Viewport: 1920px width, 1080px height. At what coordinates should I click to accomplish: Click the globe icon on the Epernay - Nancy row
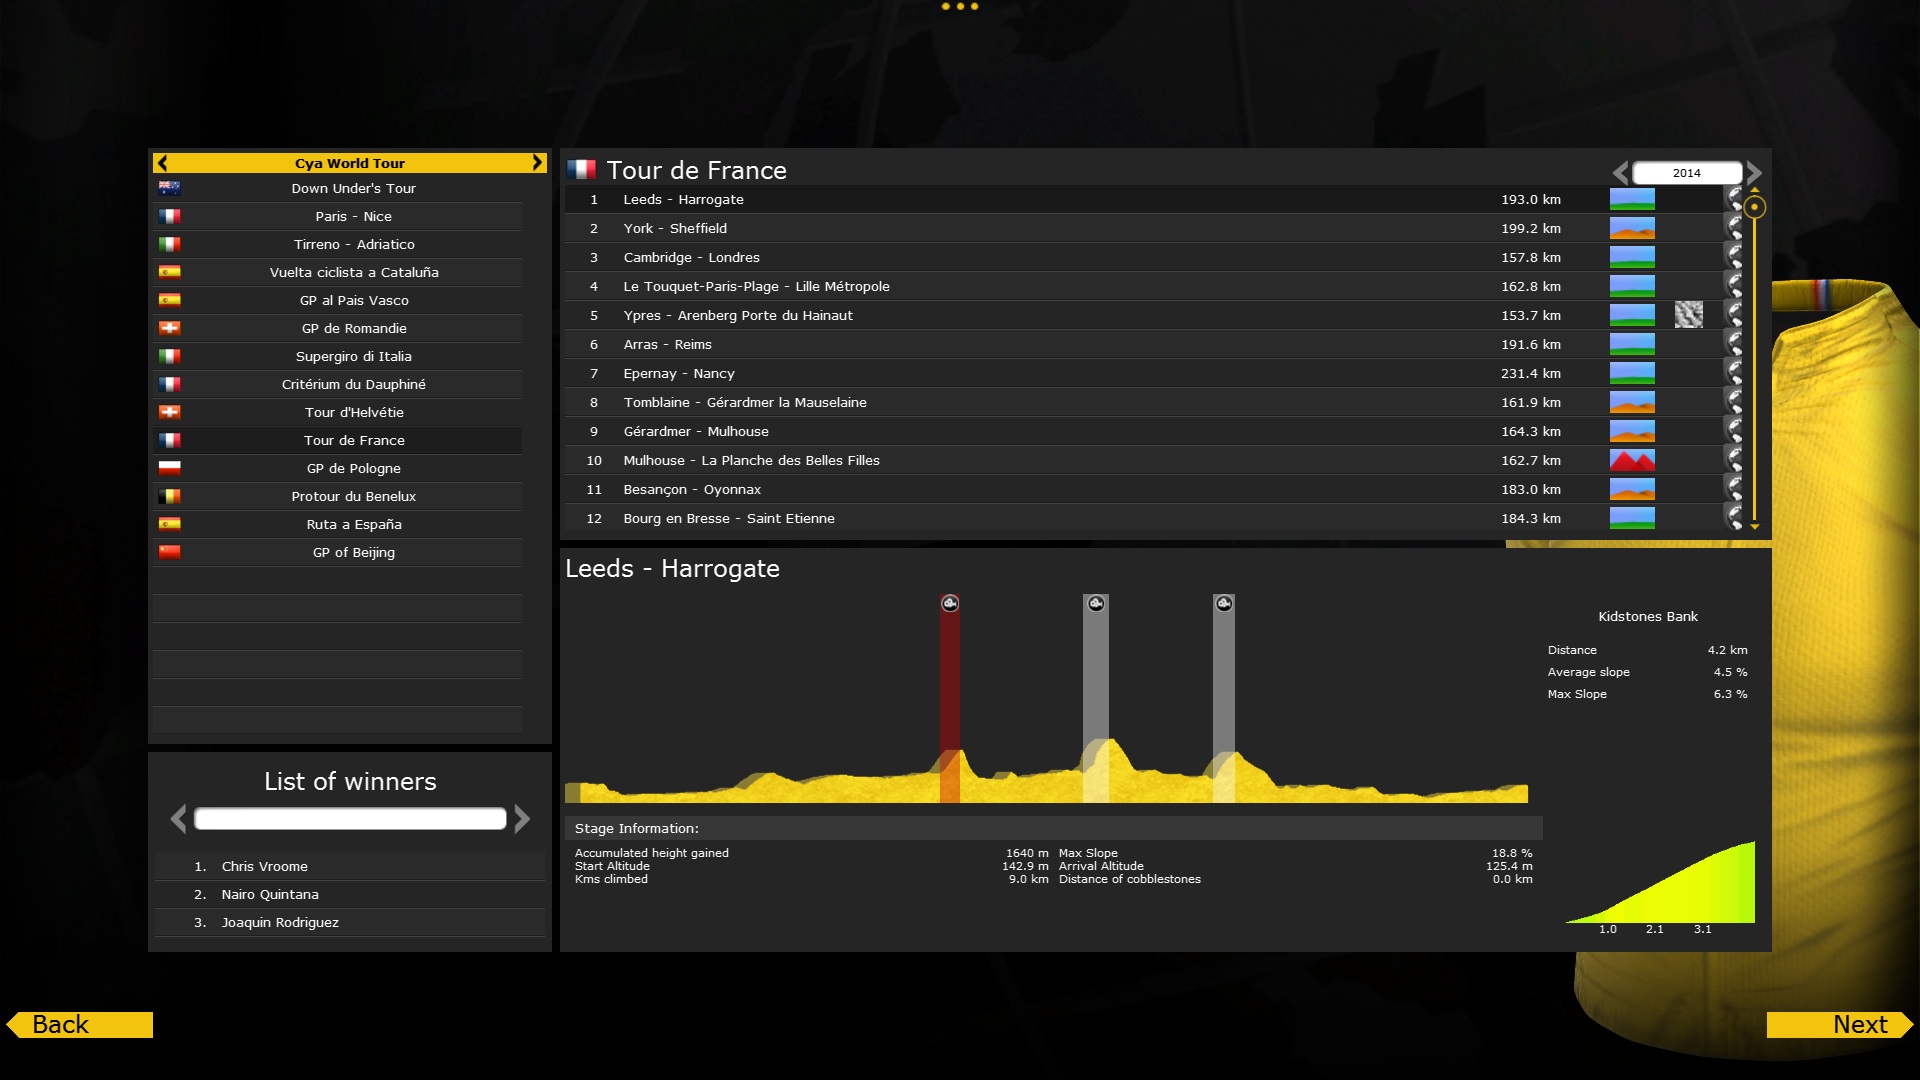[x=1734, y=373]
